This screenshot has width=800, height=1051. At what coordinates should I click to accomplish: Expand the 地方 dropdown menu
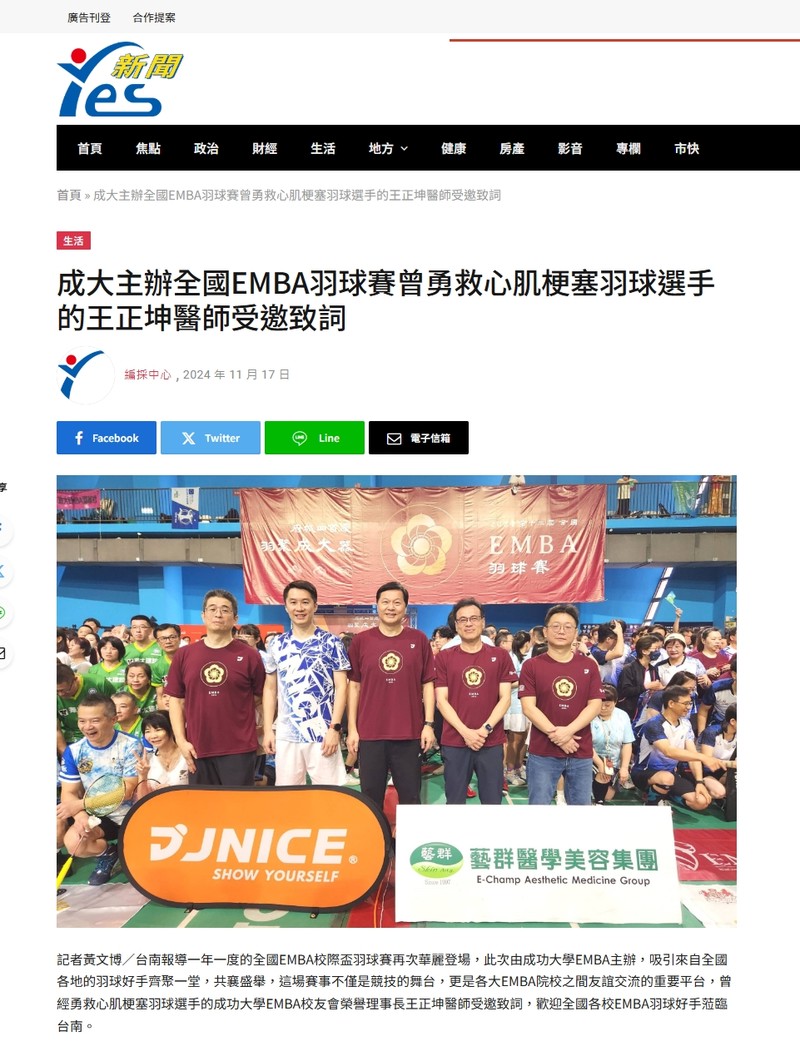[388, 148]
